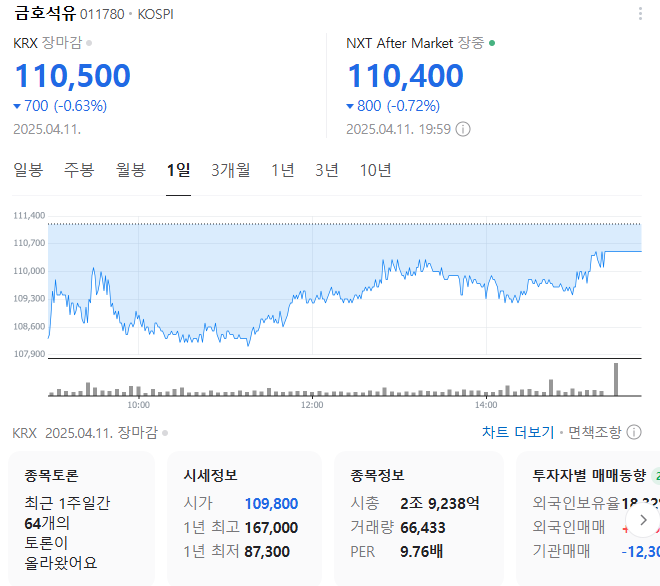The height and width of the screenshot is (586, 660).
Task: Select the KRX 장마감 status label
Action: [x=48, y=43]
